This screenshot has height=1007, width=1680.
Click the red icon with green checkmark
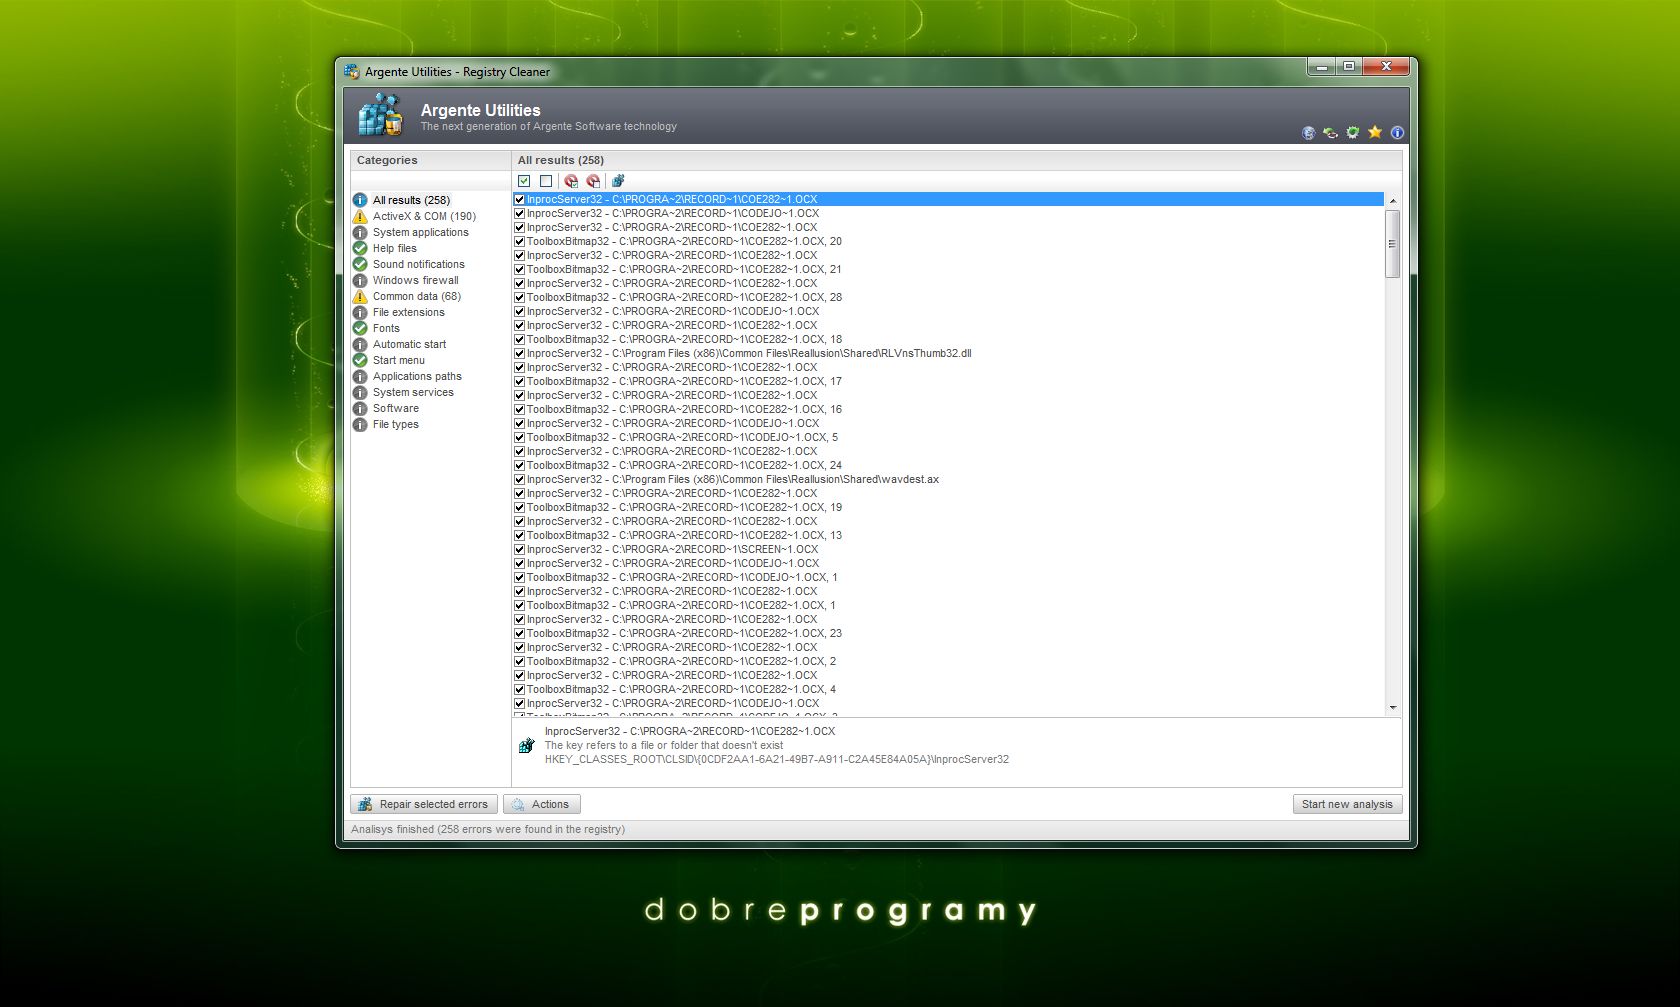coord(571,181)
